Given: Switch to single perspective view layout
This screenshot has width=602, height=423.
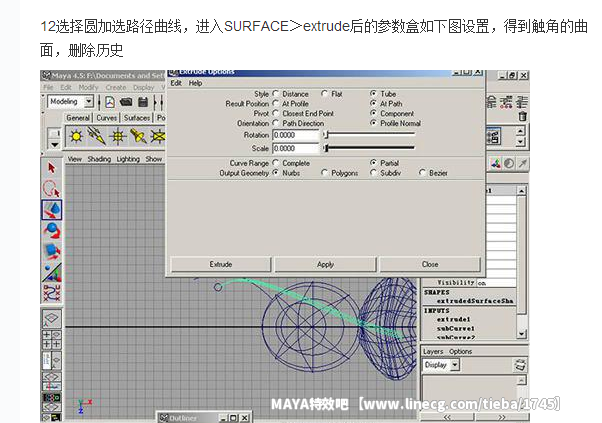Looking at the screenshot, I should tap(51, 318).
